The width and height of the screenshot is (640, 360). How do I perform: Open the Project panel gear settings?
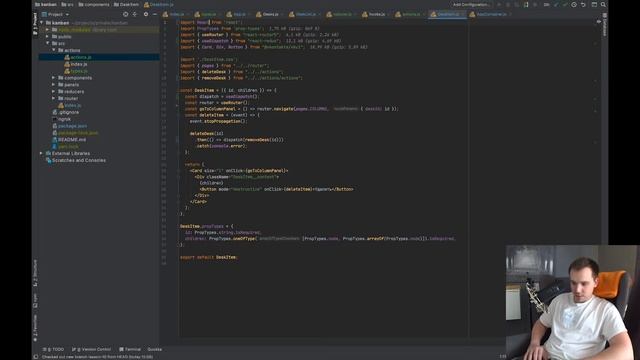[146, 14]
